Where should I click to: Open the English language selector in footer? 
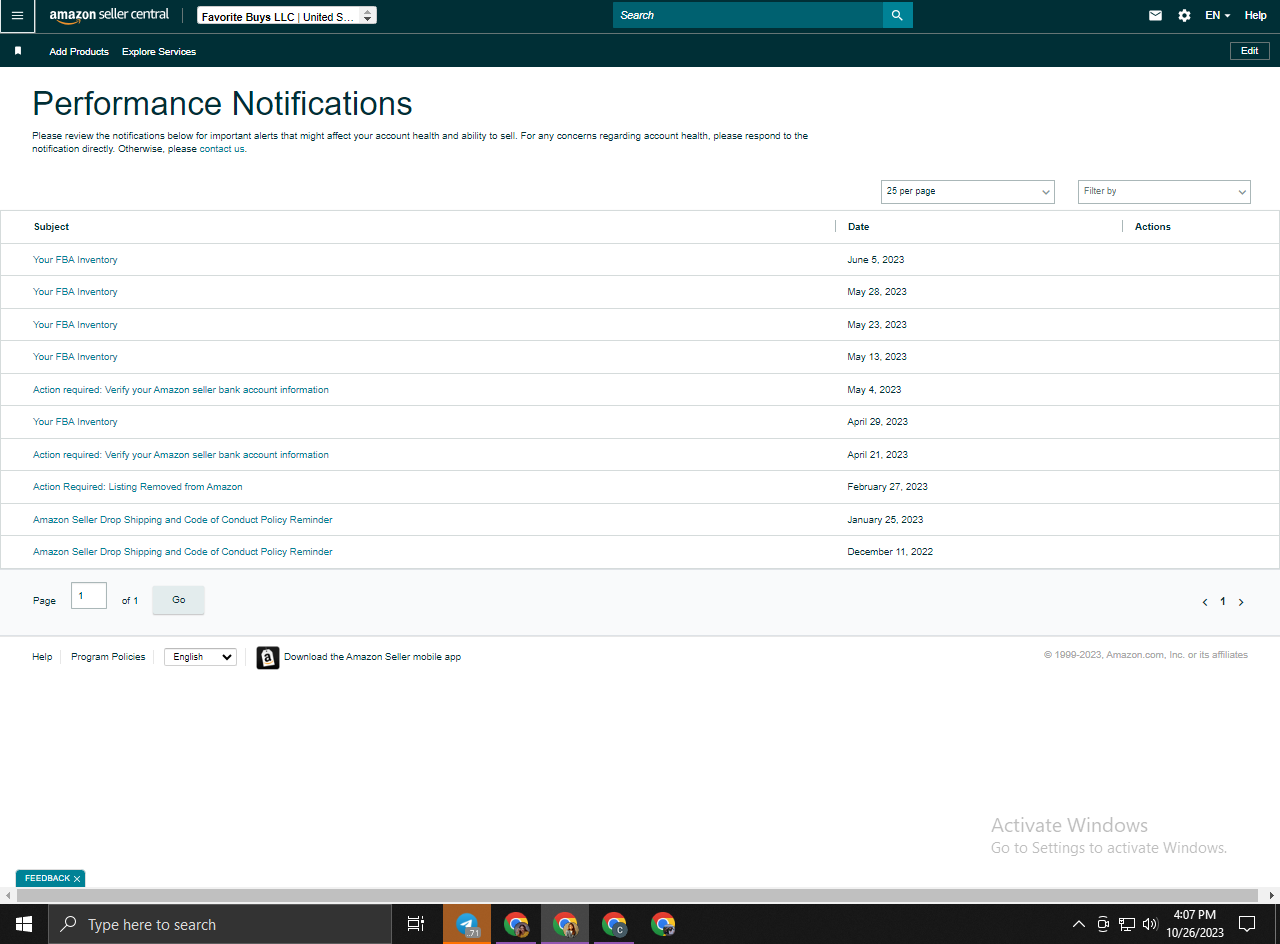[200, 657]
